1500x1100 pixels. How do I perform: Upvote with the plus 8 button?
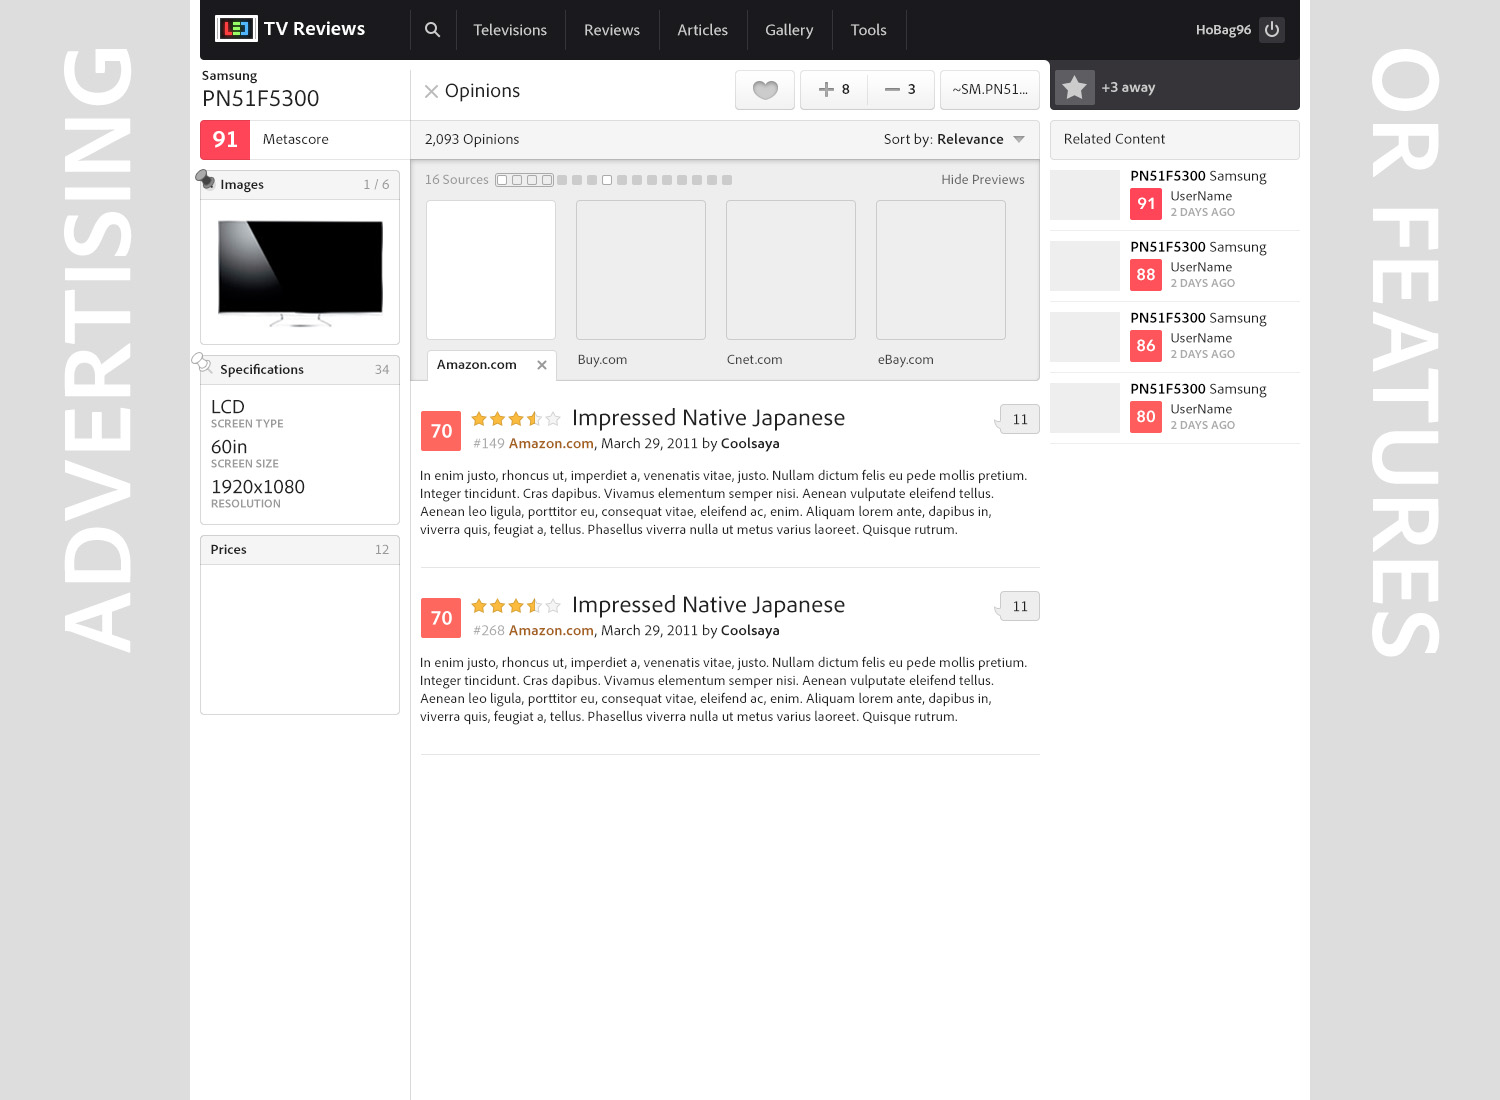[x=834, y=90]
